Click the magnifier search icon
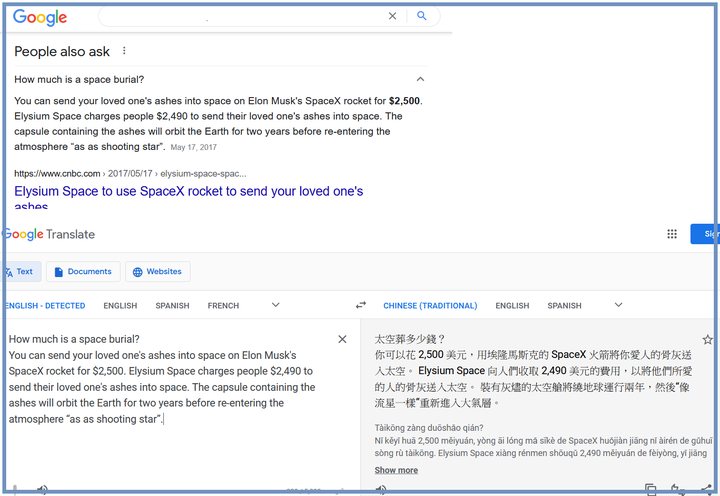 point(422,16)
